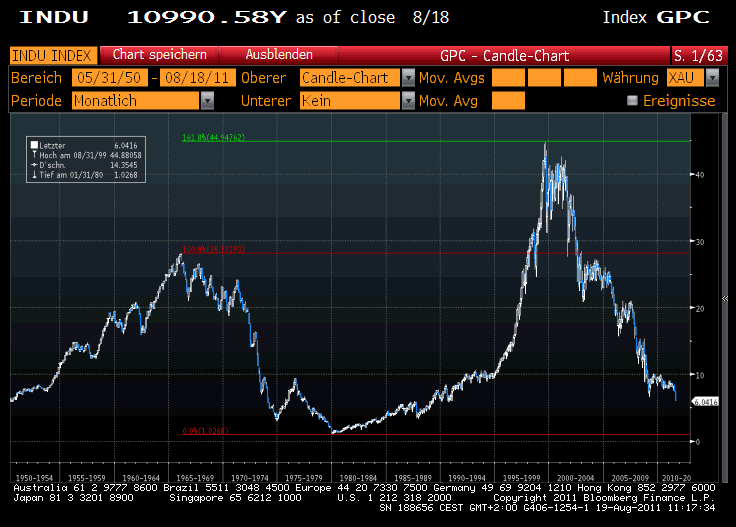Click the Hoch am 08/31/99 legend row
The height and width of the screenshot is (527, 736).
(85, 155)
